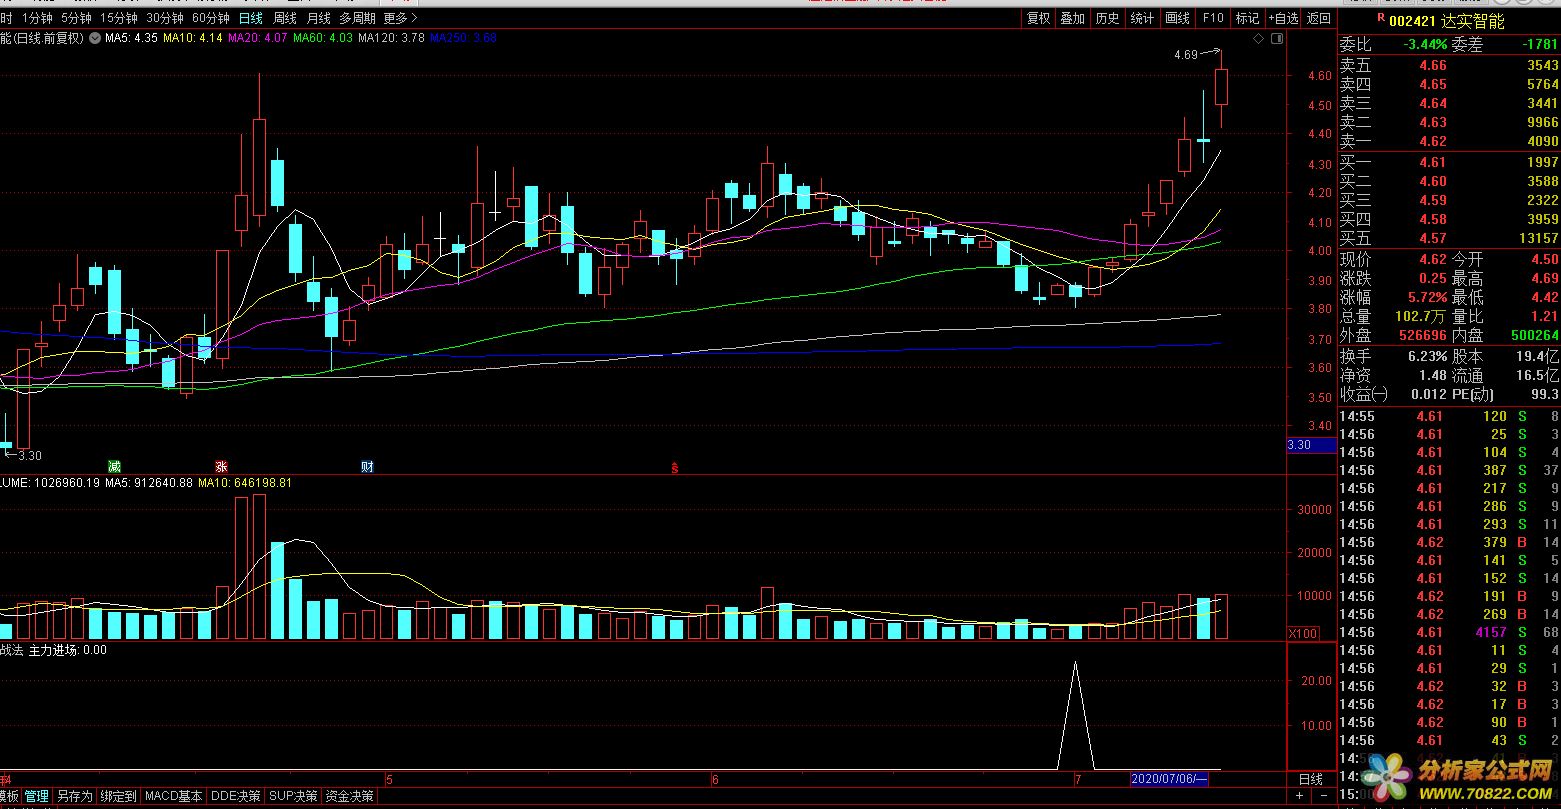Switch to the 5分钟 period
Image resolution: width=1561 pixels, height=809 pixels.
(76, 18)
